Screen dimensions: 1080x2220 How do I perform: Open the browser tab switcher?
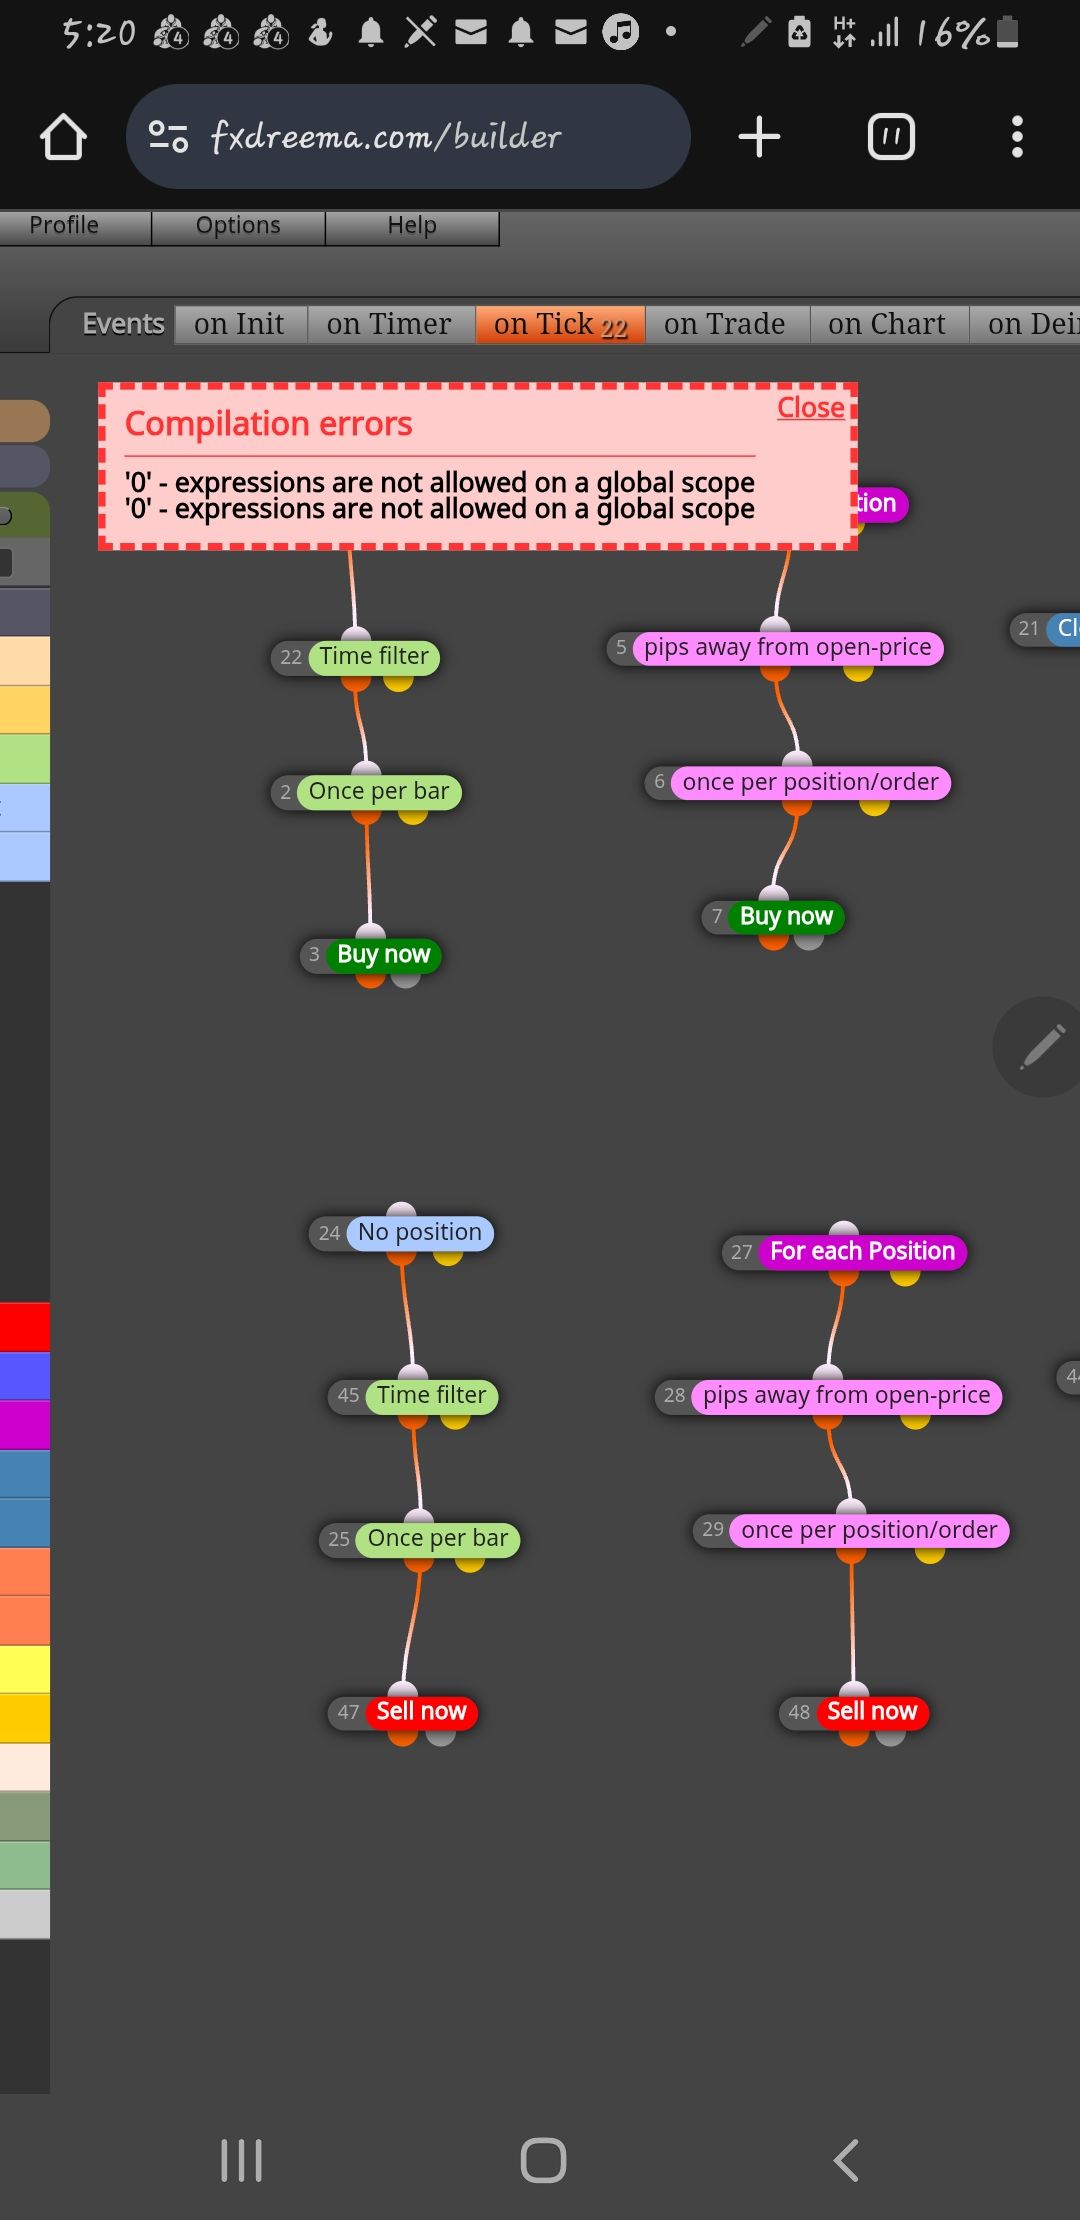coord(891,137)
